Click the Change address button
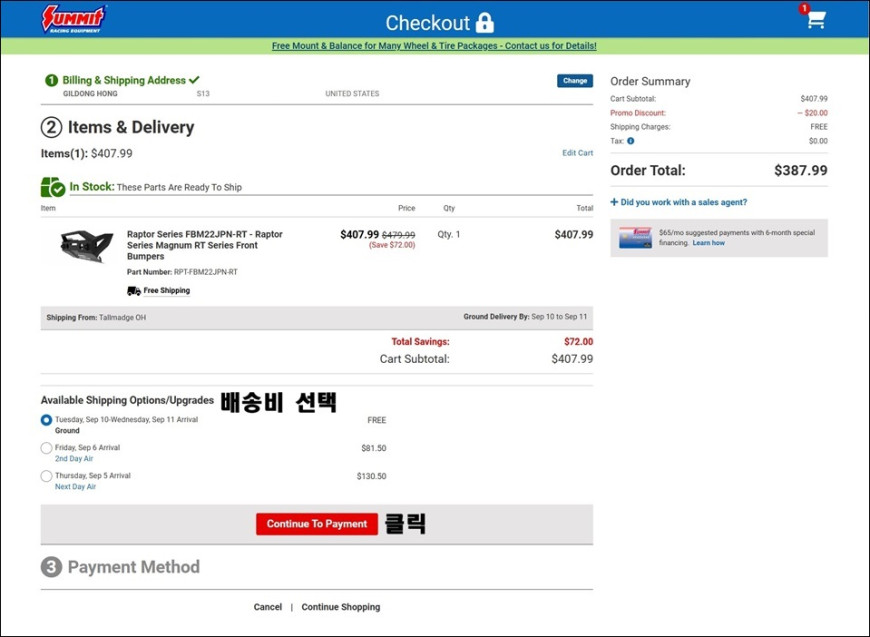This screenshot has width=870, height=637. pyautogui.click(x=575, y=80)
